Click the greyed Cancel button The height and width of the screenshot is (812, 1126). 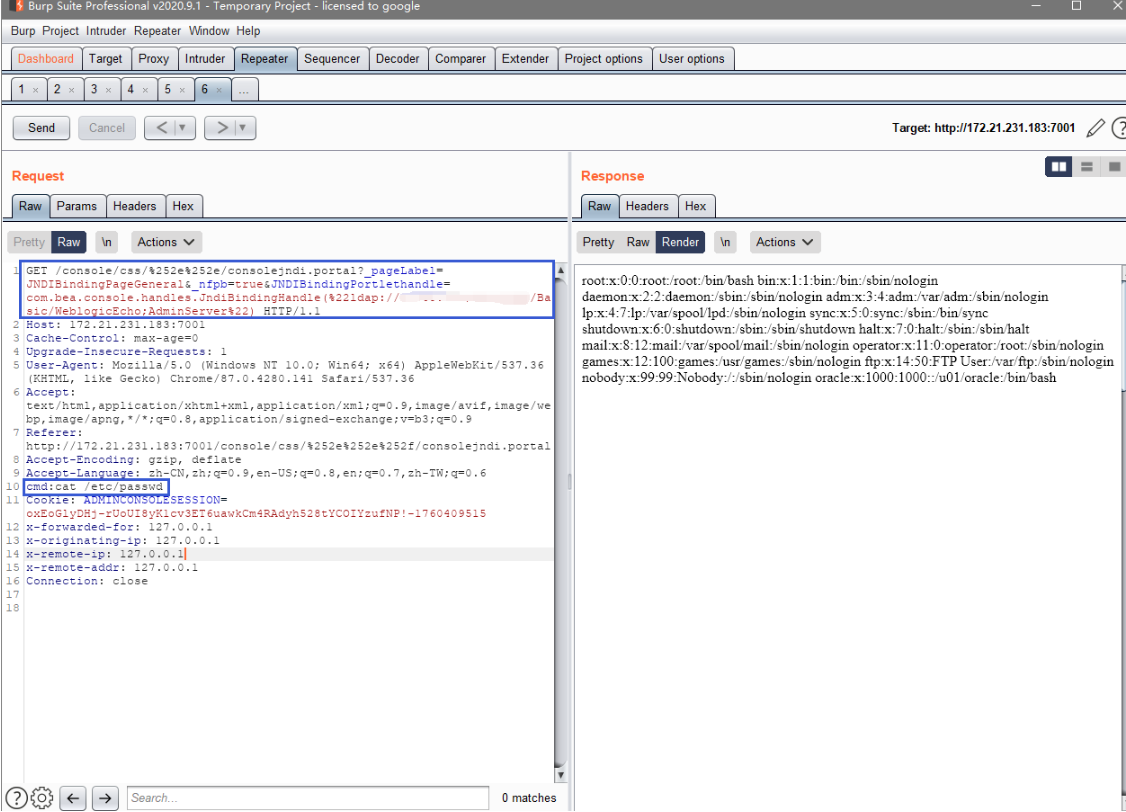(x=107, y=128)
